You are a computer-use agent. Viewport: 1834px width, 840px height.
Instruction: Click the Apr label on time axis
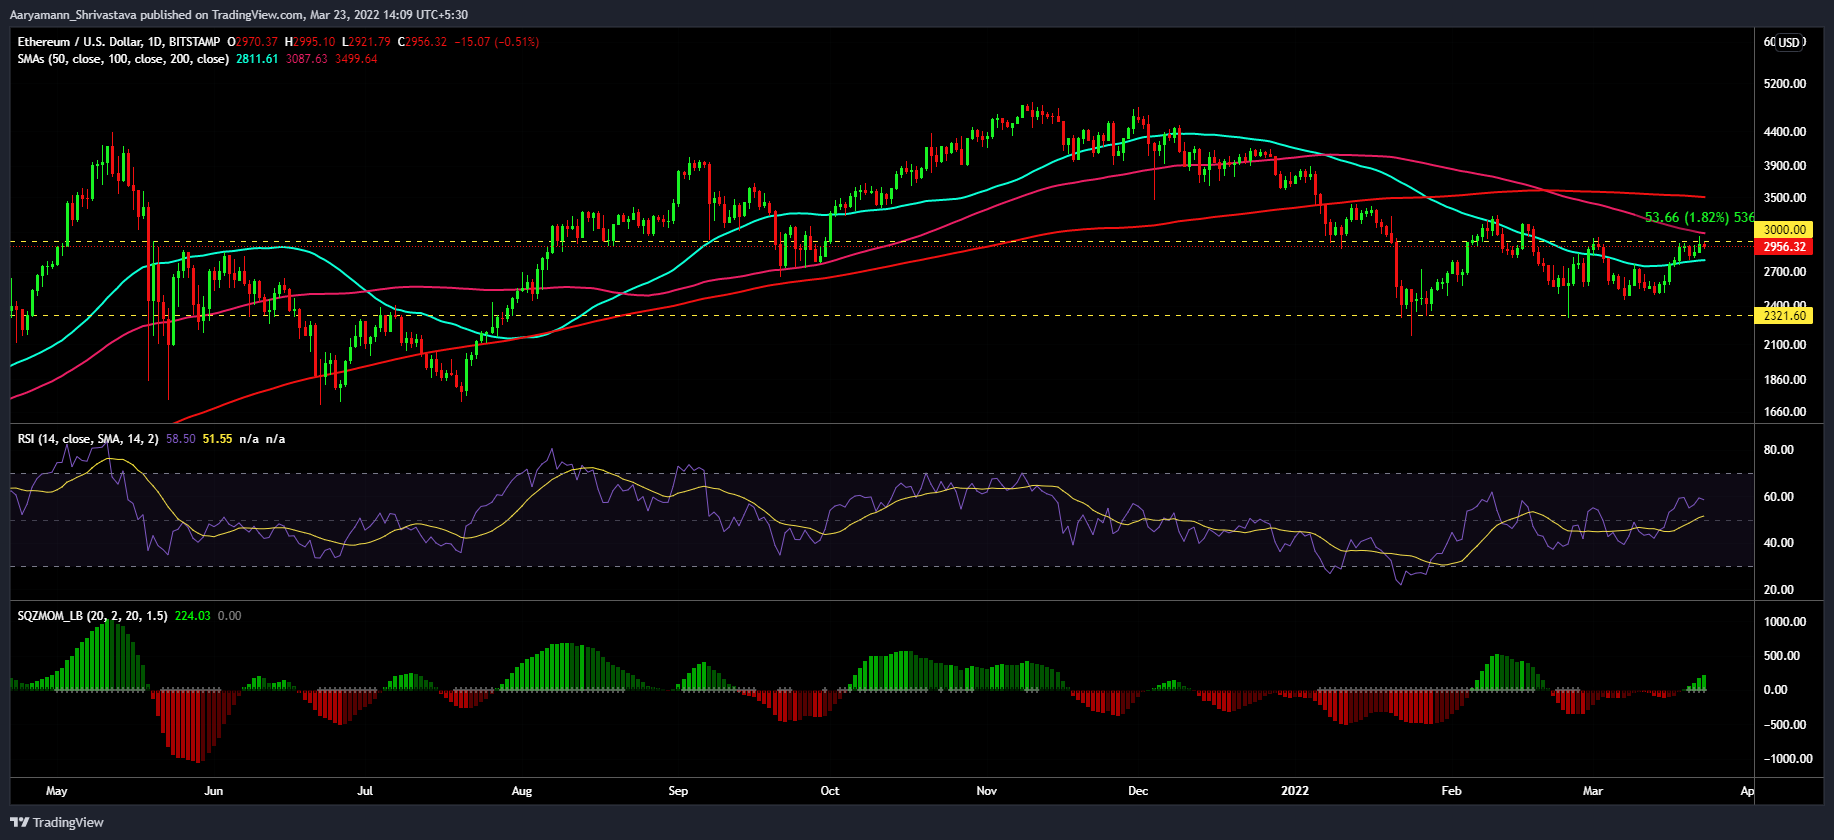pos(1747,791)
